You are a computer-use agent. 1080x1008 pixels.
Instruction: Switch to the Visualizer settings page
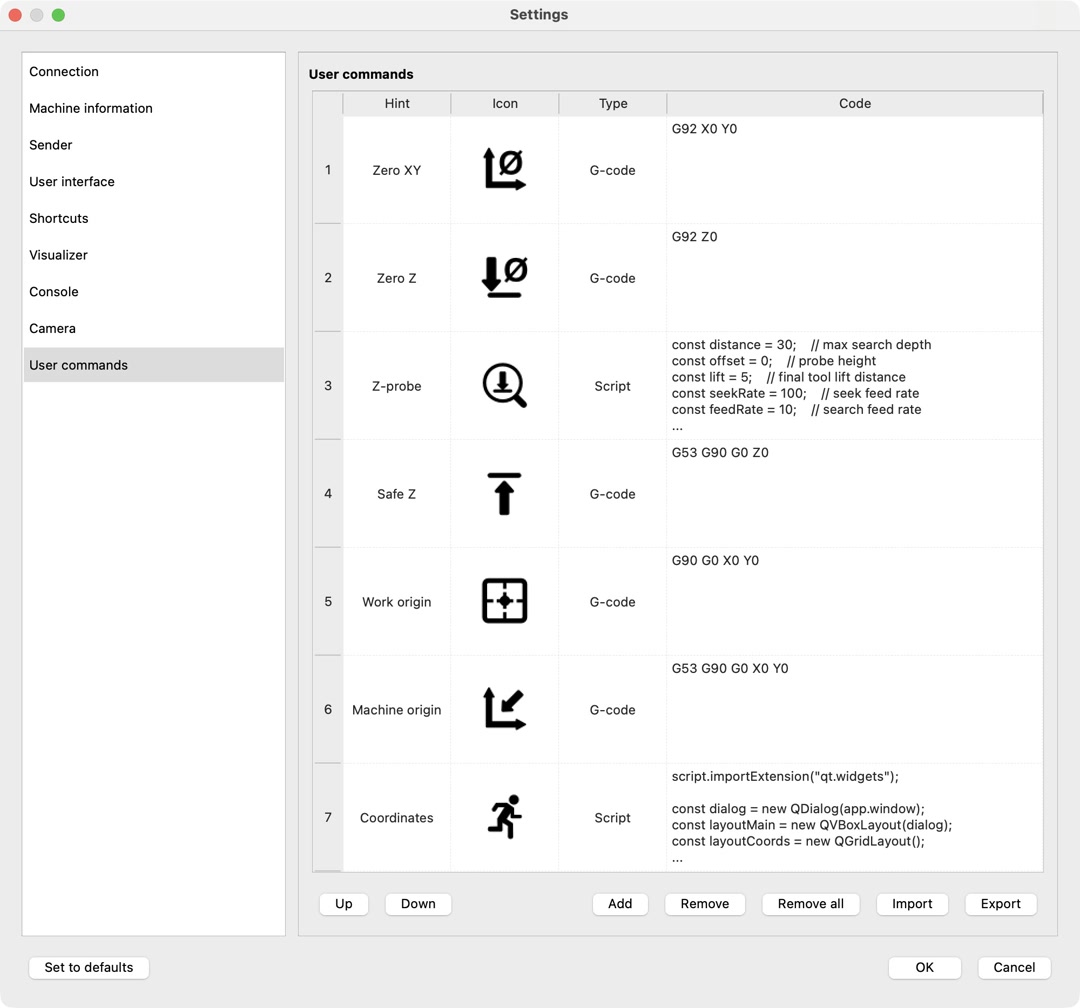point(58,255)
